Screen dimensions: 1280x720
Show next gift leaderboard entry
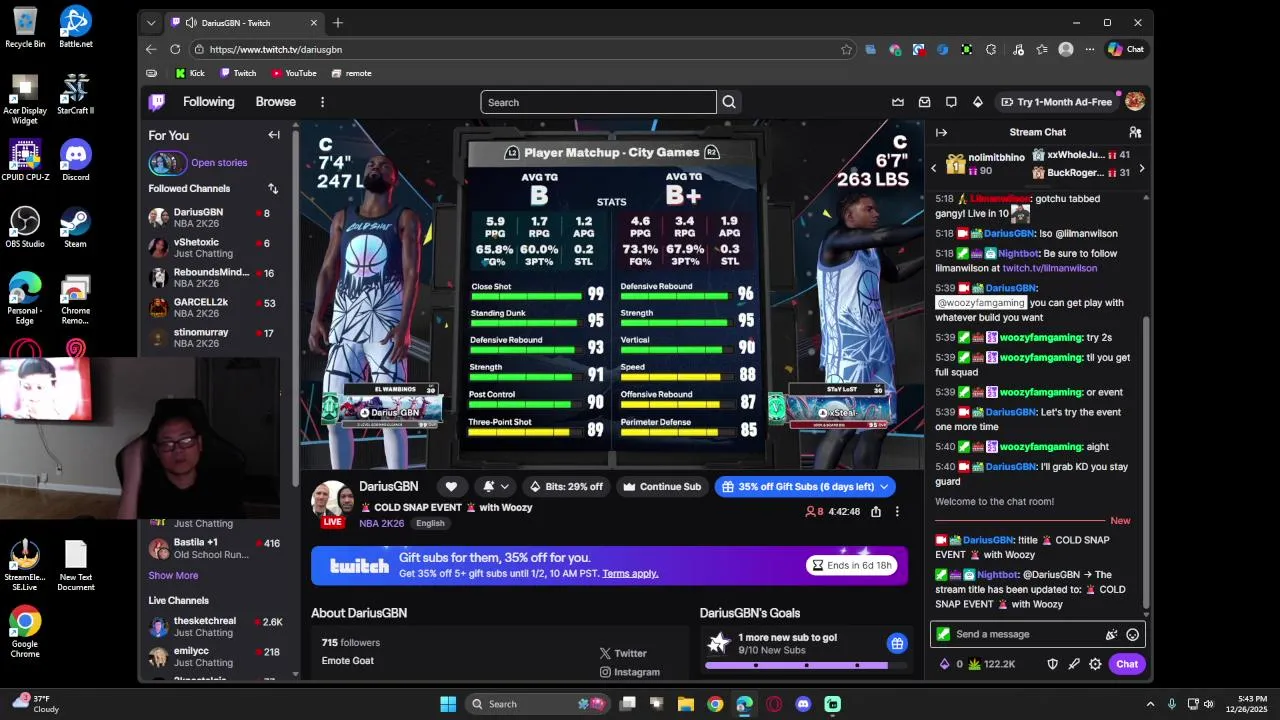click(x=1141, y=168)
